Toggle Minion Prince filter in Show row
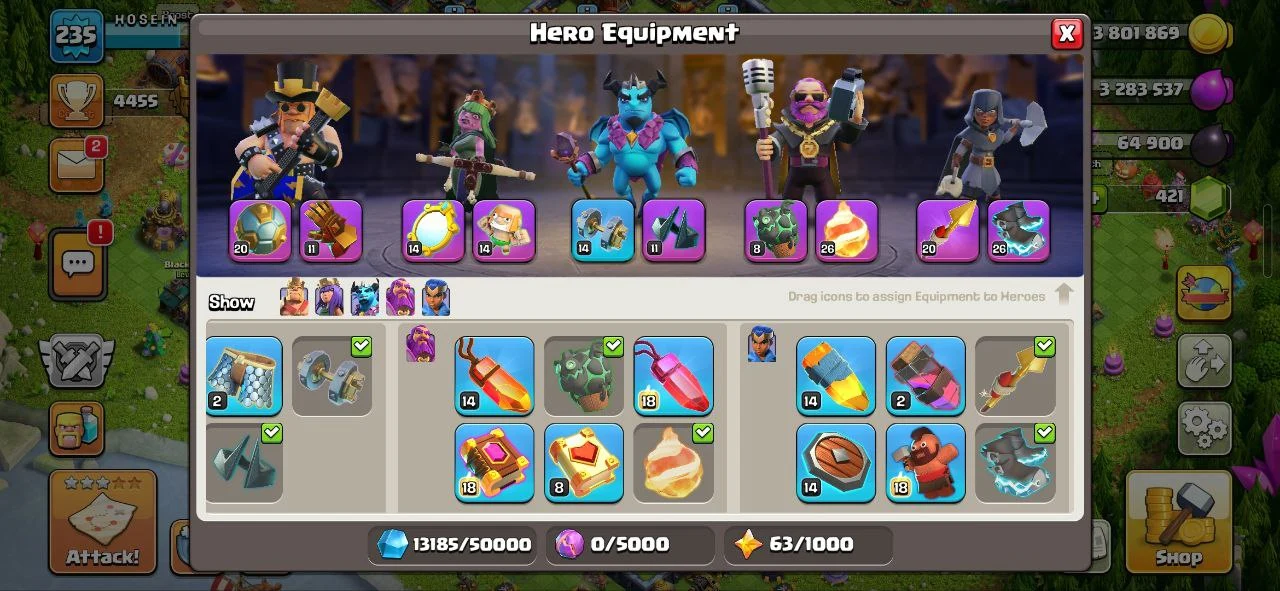Screen dimensions: 1280x591 point(364,298)
